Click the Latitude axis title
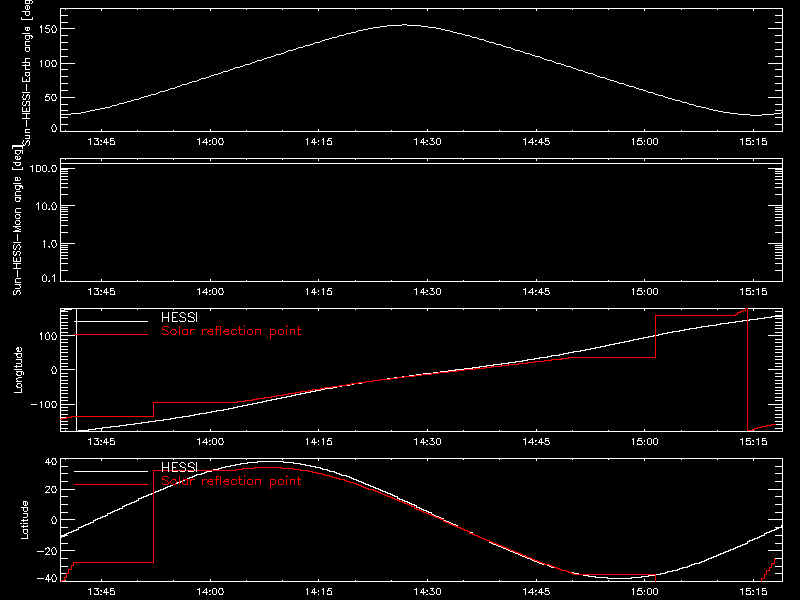The image size is (800, 600). point(24,520)
